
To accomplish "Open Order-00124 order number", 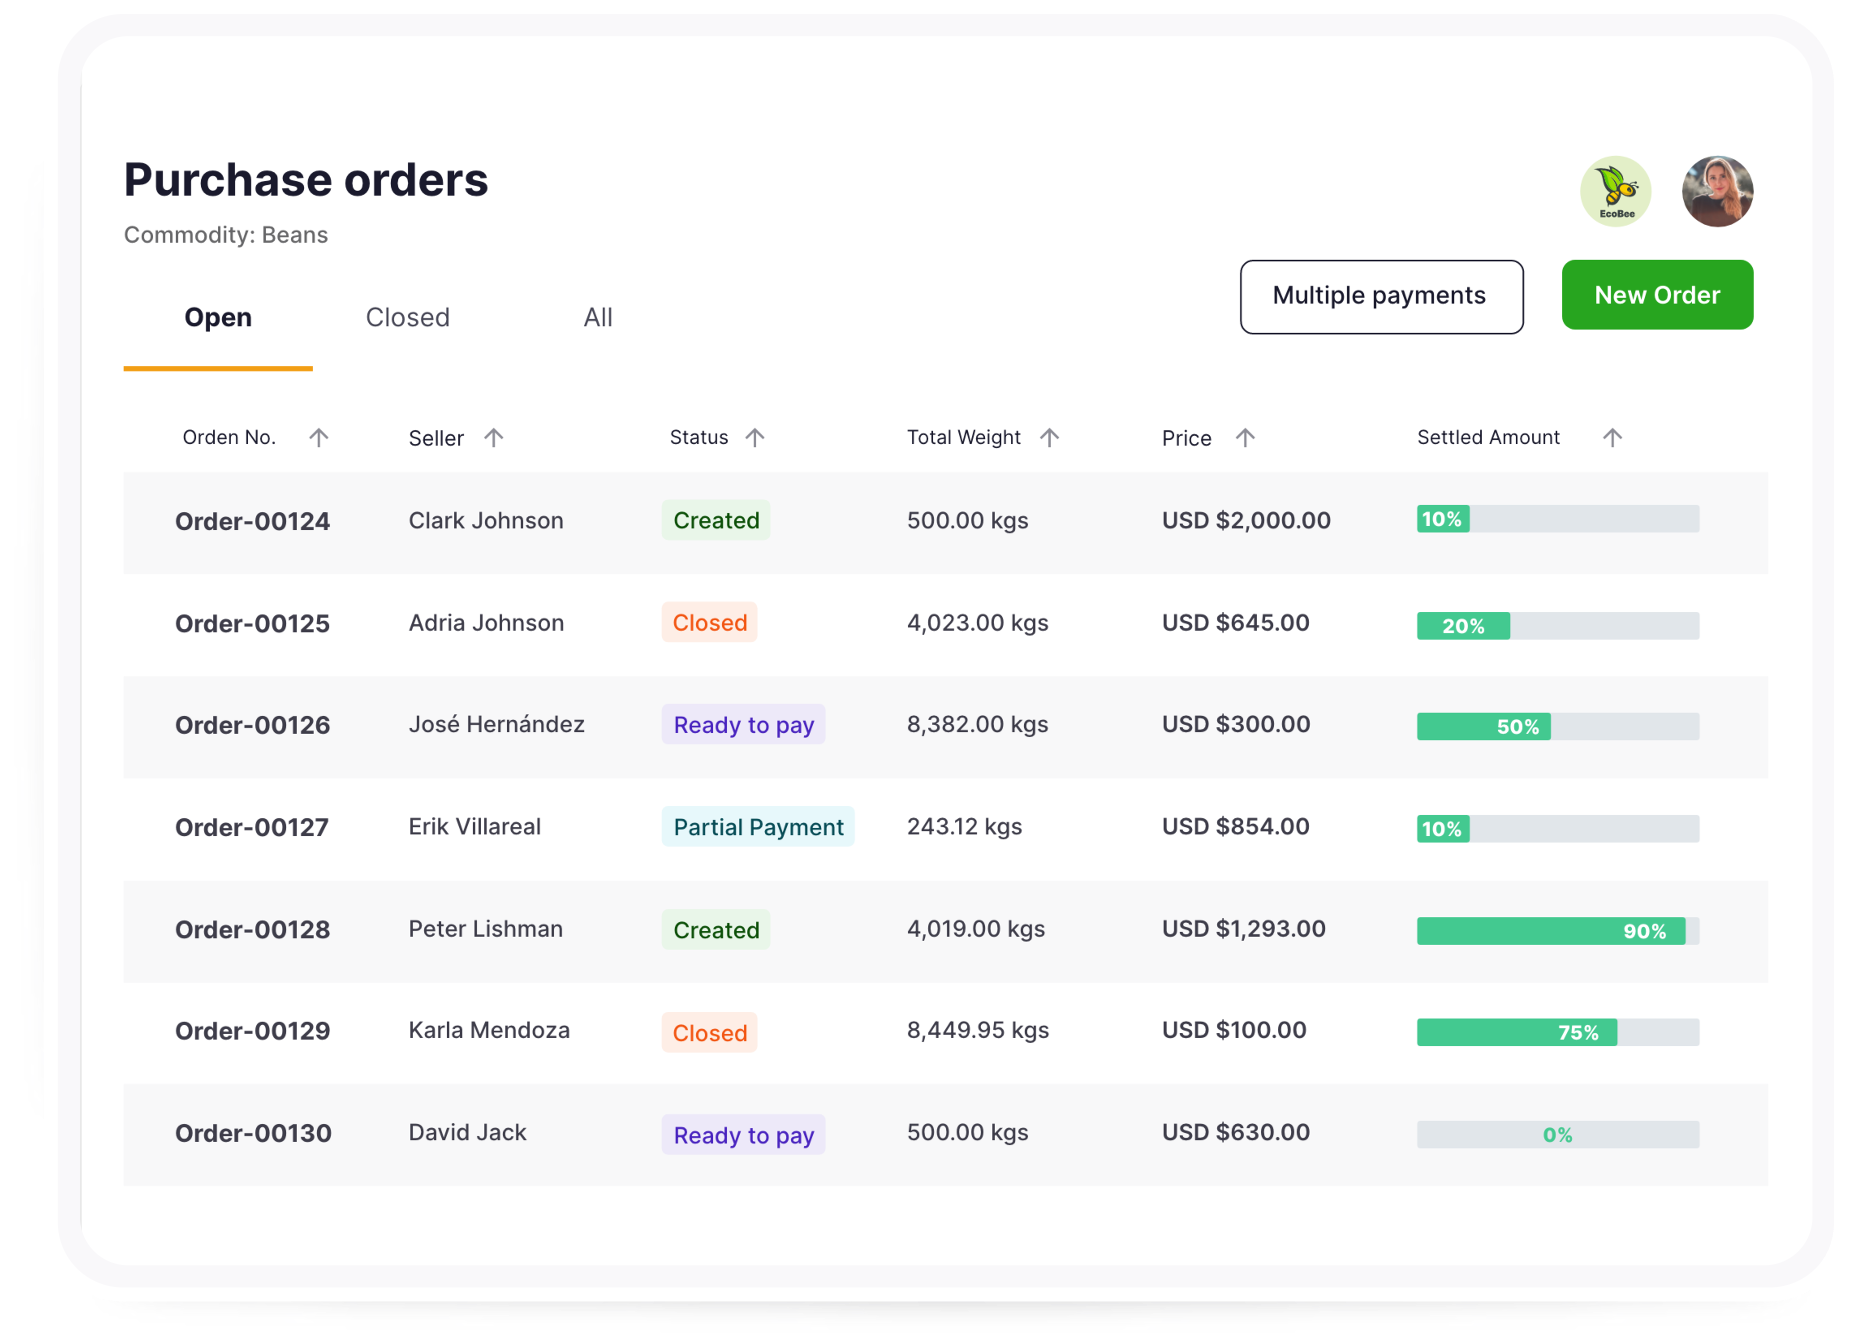I will pos(252,521).
